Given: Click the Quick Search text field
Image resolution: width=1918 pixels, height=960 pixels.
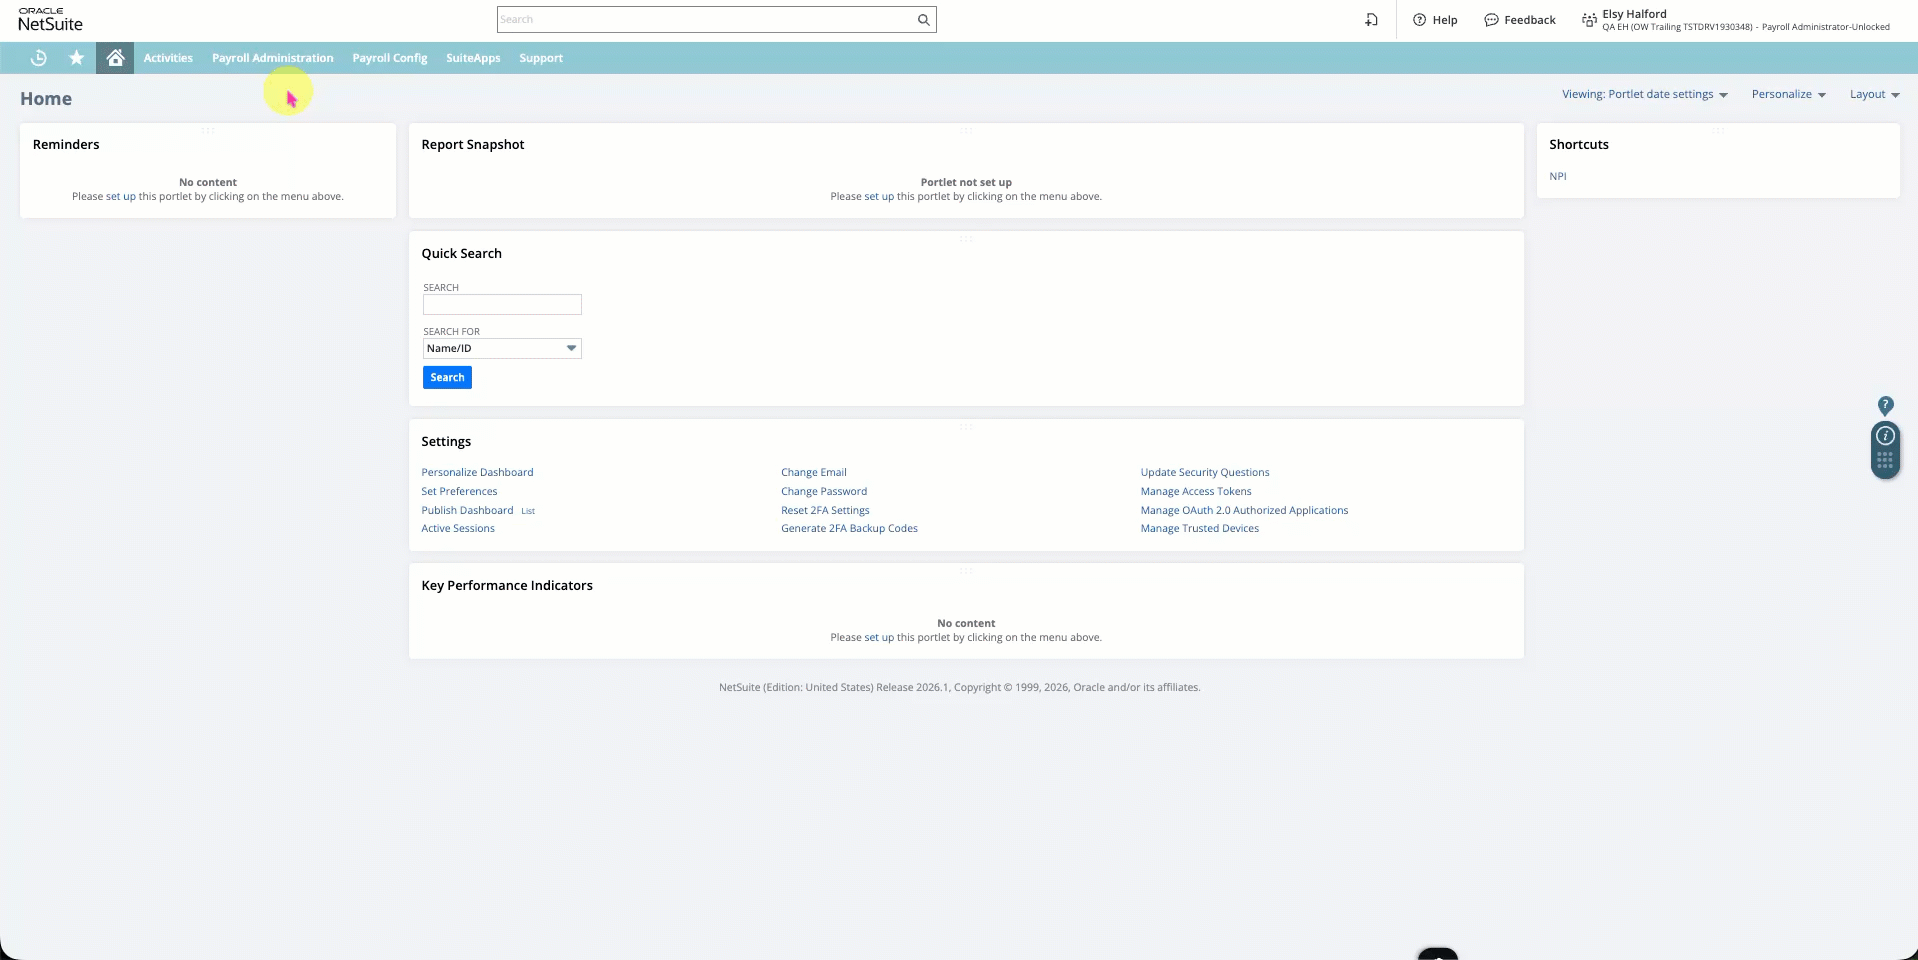Looking at the screenshot, I should [x=502, y=304].
